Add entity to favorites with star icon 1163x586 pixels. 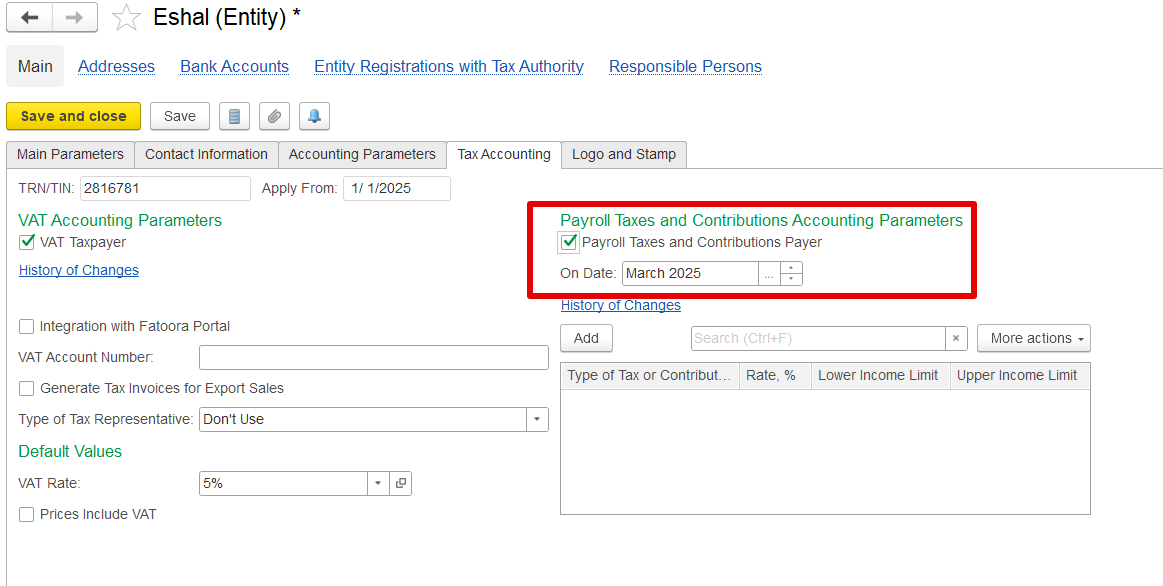pos(126,18)
